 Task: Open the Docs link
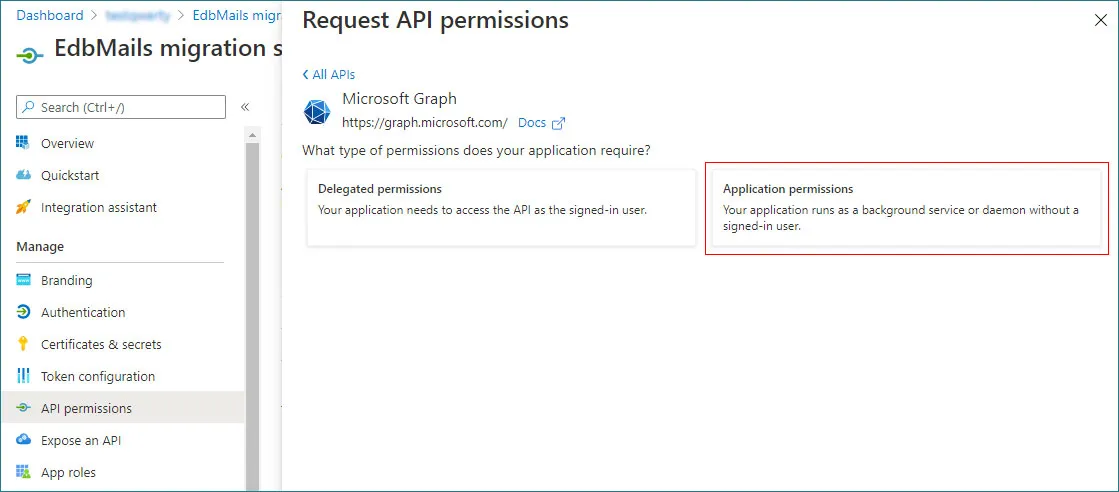[x=532, y=123]
